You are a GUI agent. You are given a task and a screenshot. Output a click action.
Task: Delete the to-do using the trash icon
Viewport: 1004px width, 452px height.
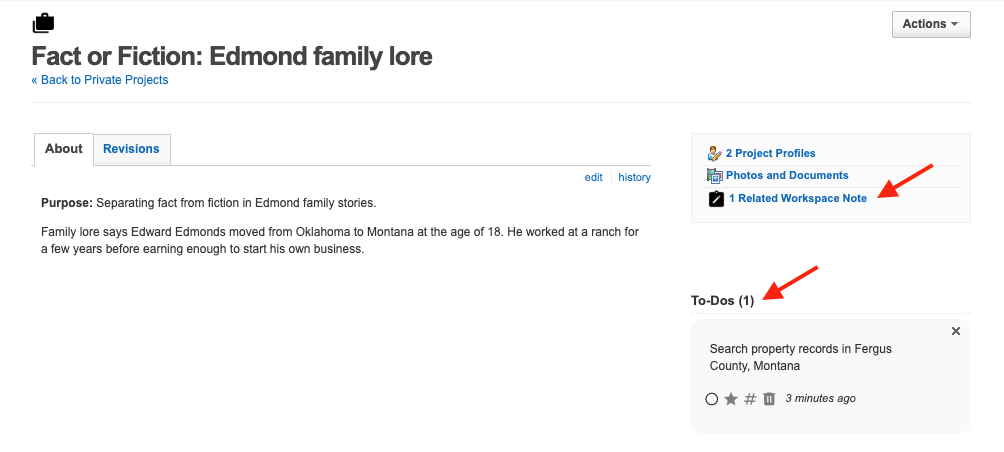(x=769, y=399)
